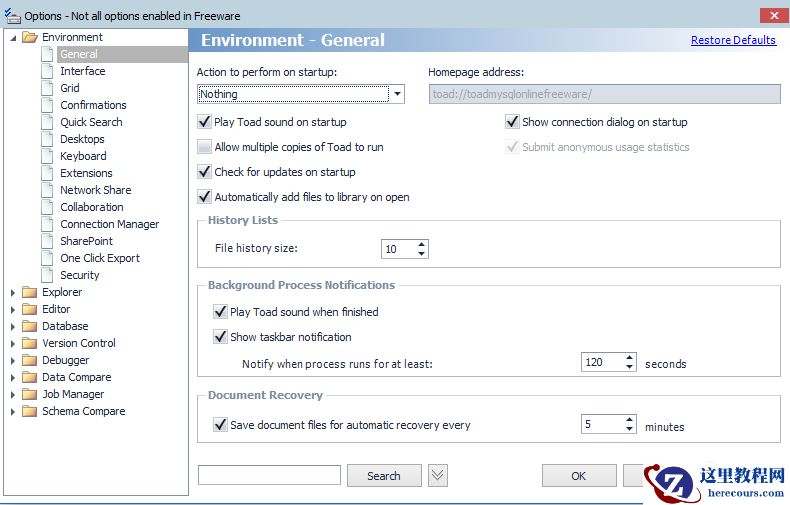Expand the Explorer tree node

[13, 293]
